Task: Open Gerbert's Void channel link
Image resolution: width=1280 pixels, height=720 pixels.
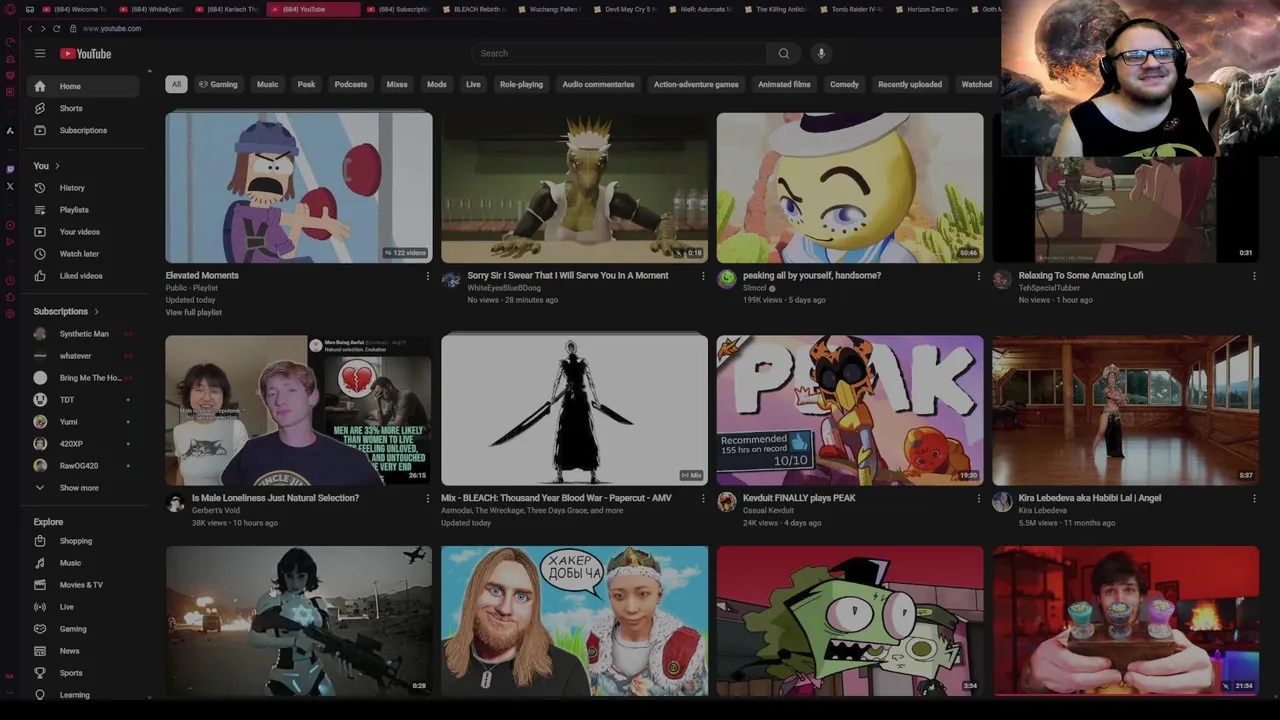Action: 216,510
